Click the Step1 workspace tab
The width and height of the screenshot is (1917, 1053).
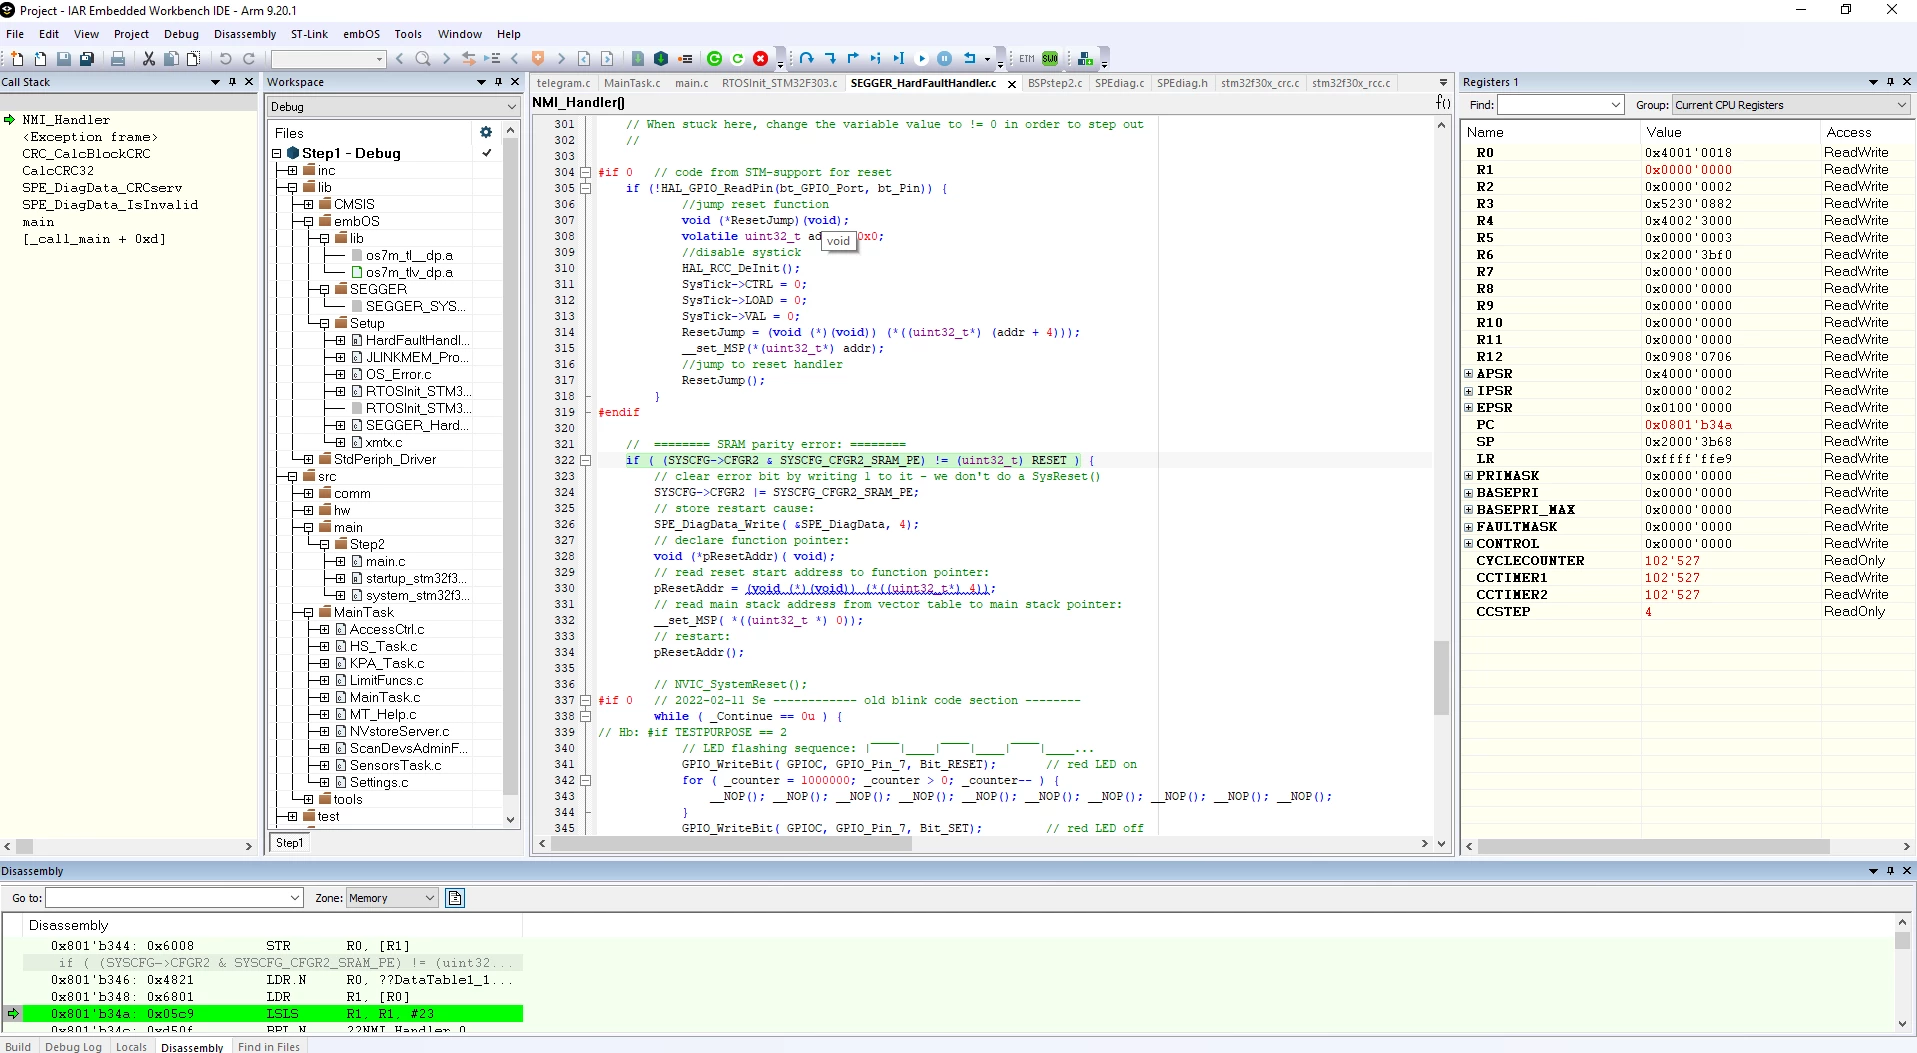[289, 843]
